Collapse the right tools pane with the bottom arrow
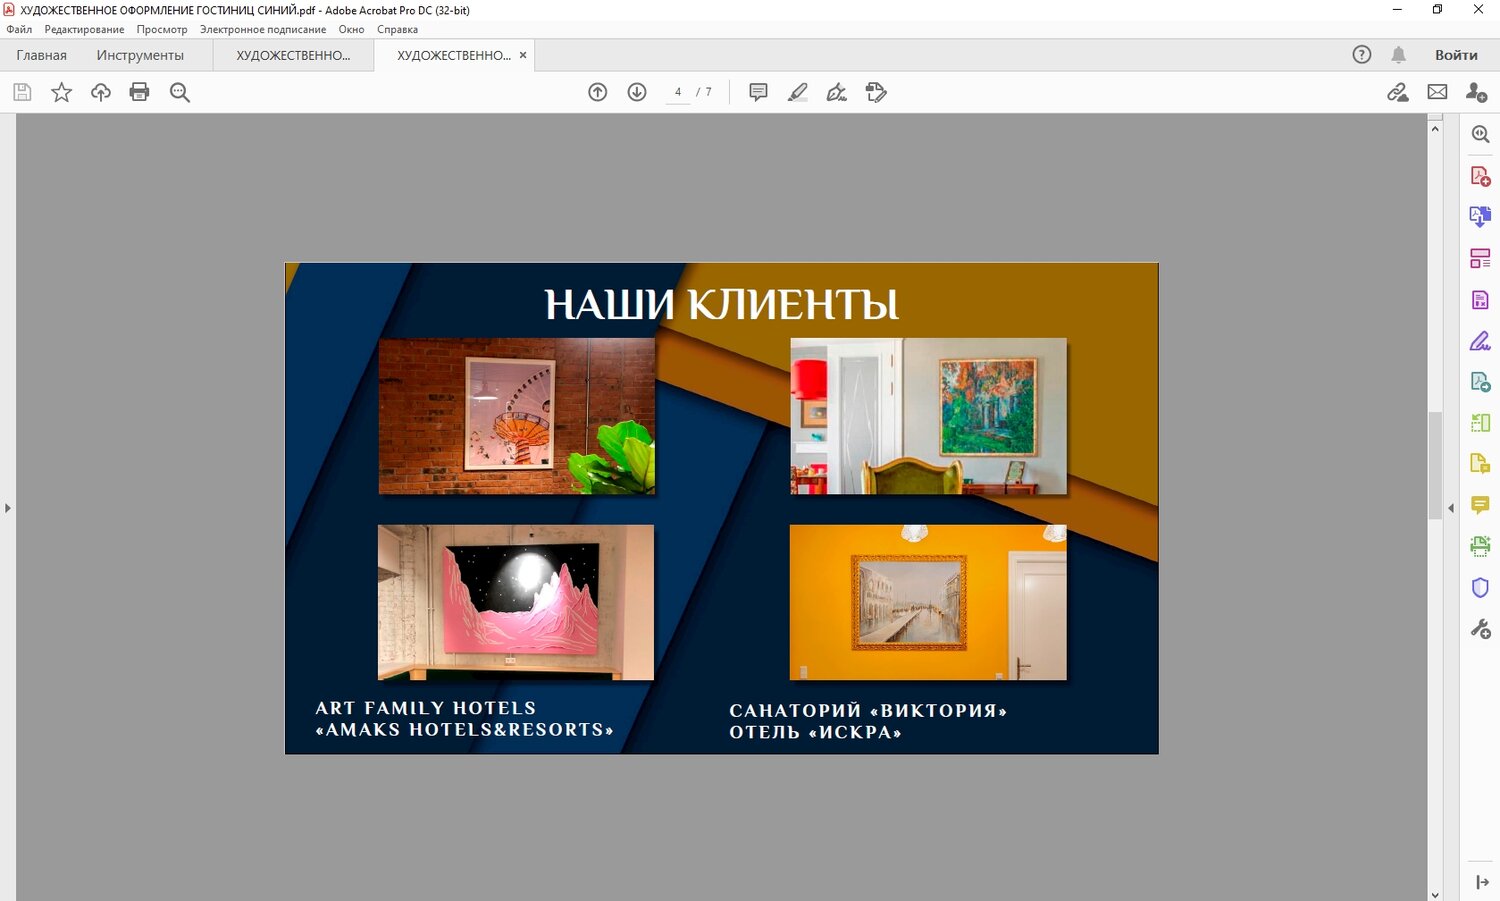 click(1481, 882)
